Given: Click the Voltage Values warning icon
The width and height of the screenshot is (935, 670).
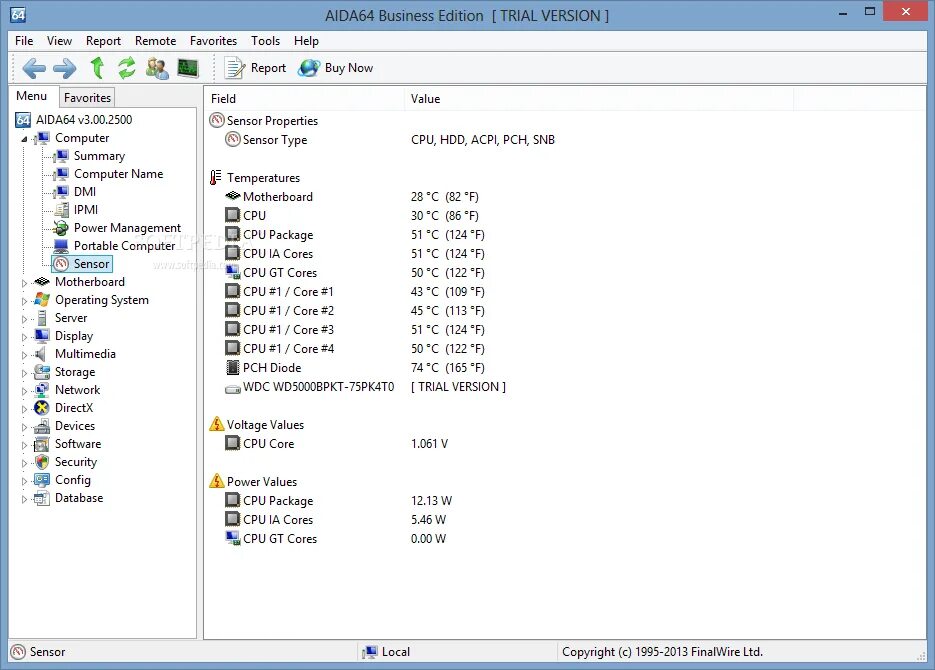Looking at the screenshot, I should (x=216, y=424).
